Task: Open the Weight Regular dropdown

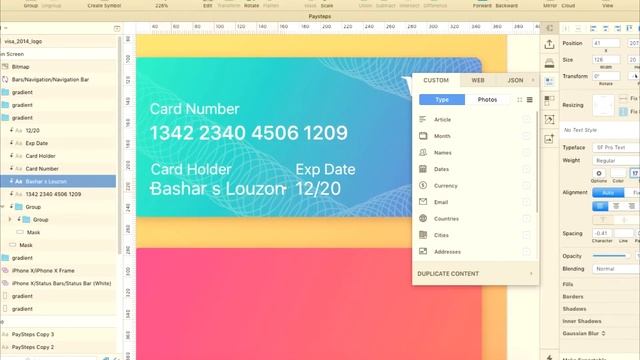Action: 616,160
